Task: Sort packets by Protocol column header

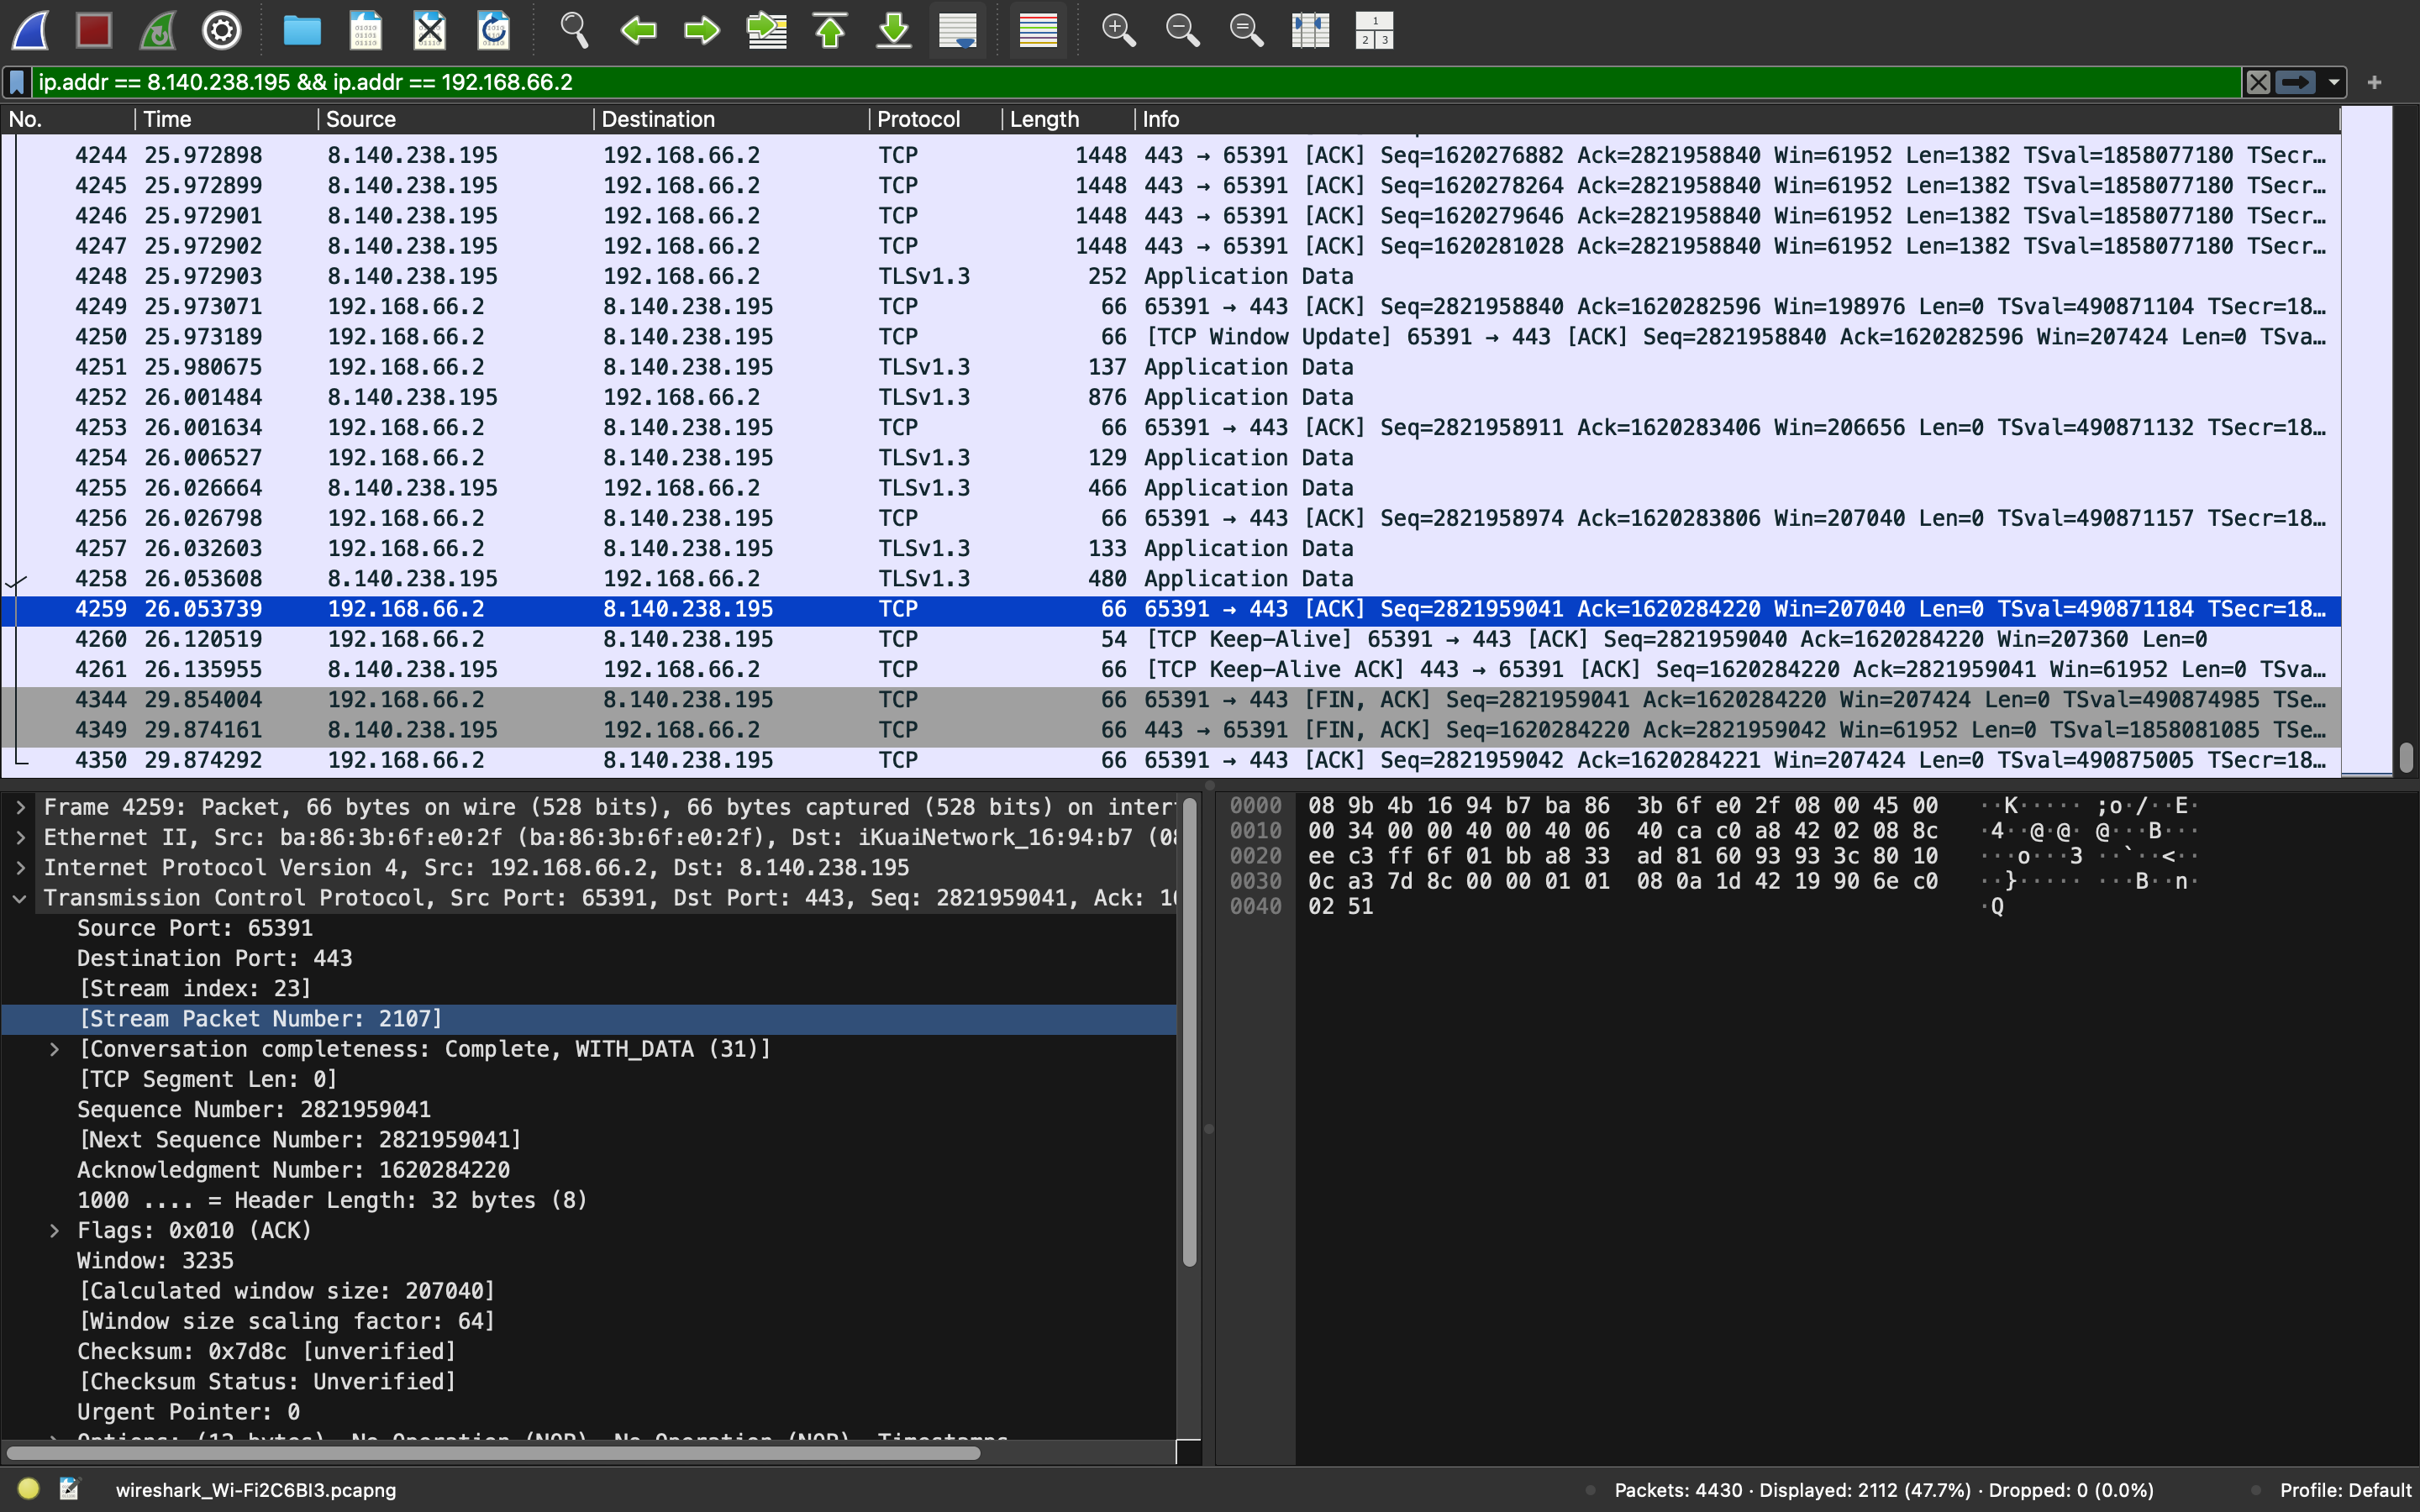Action: pos(918,119)
